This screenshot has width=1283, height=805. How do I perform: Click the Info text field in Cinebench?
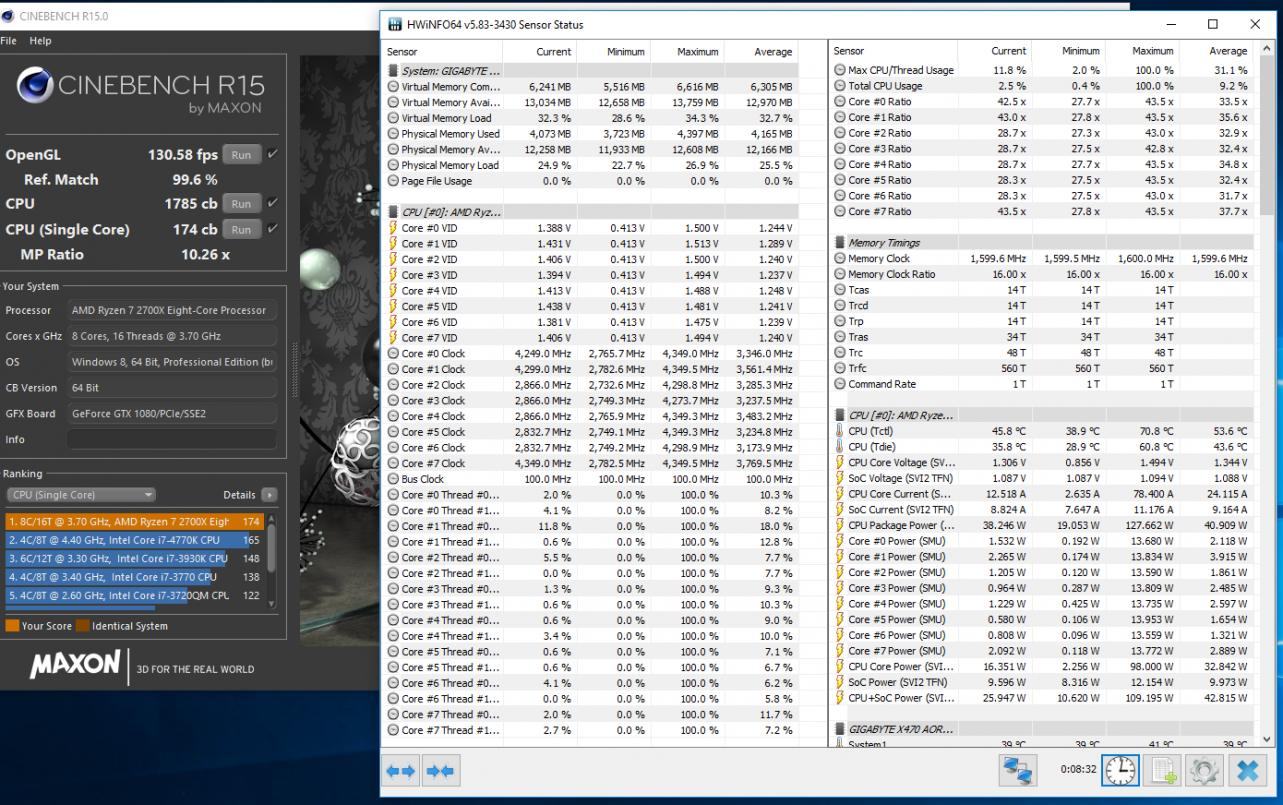tap(174, 439)
